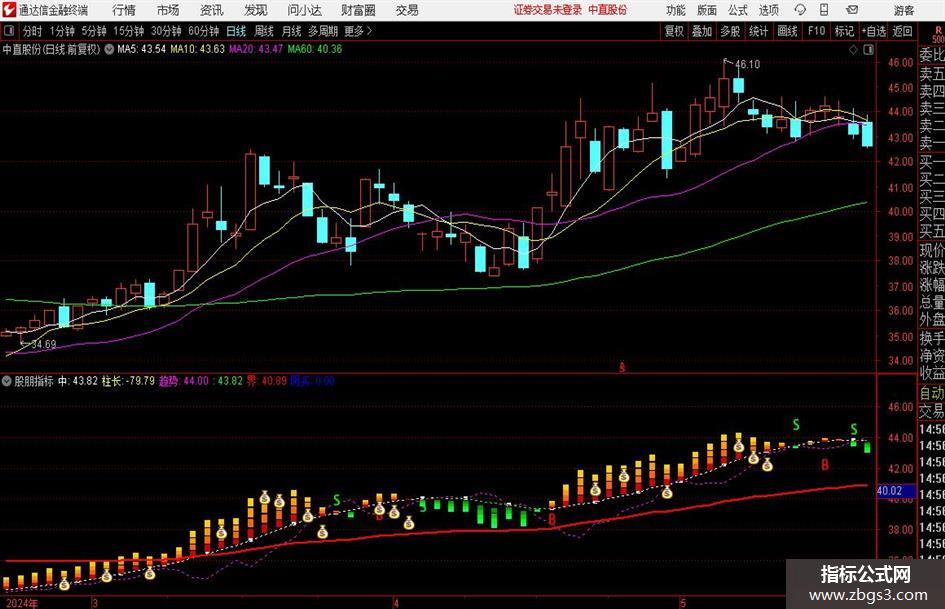
Task: Switch to 60分钟 chart period
Action: (x=203, y=31)
